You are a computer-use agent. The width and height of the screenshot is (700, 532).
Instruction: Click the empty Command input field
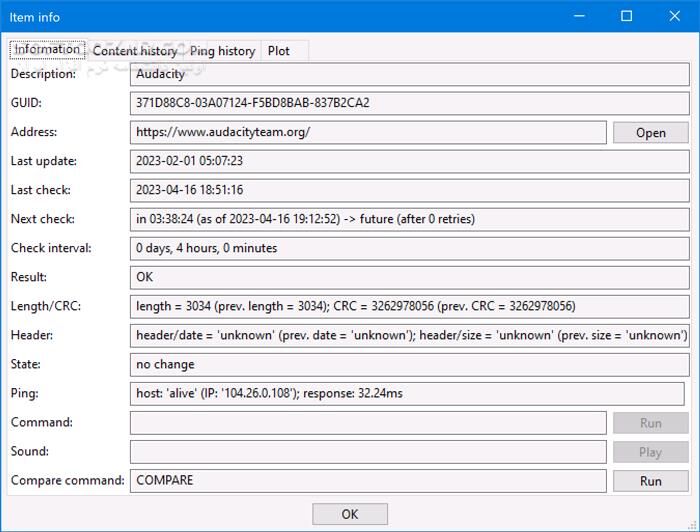click(368, 423)
